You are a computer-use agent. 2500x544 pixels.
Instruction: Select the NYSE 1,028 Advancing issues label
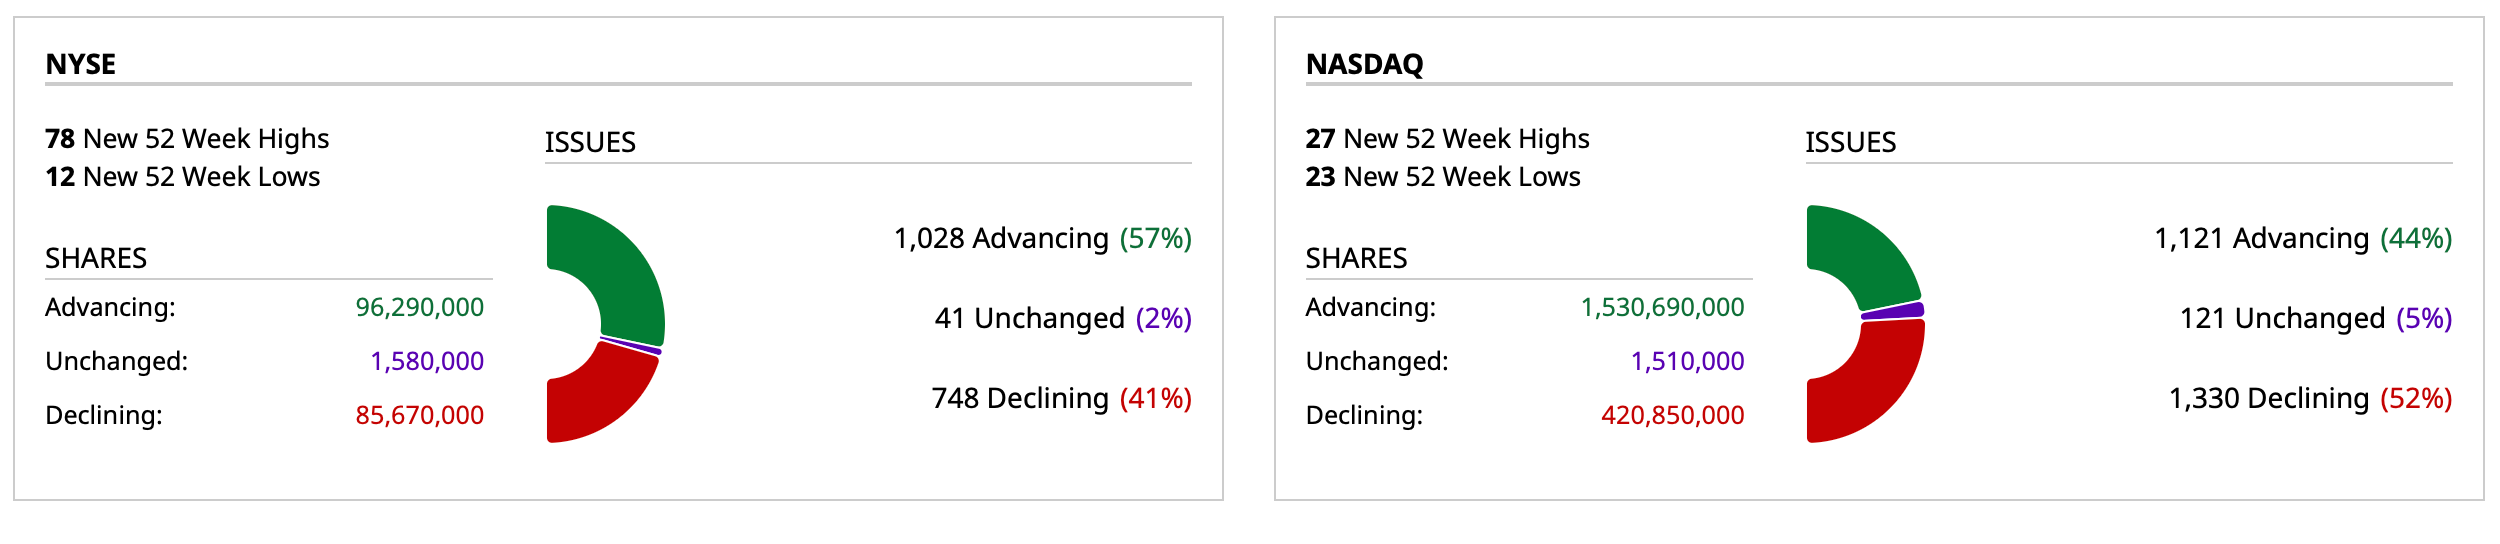(x=1042, y=239)
